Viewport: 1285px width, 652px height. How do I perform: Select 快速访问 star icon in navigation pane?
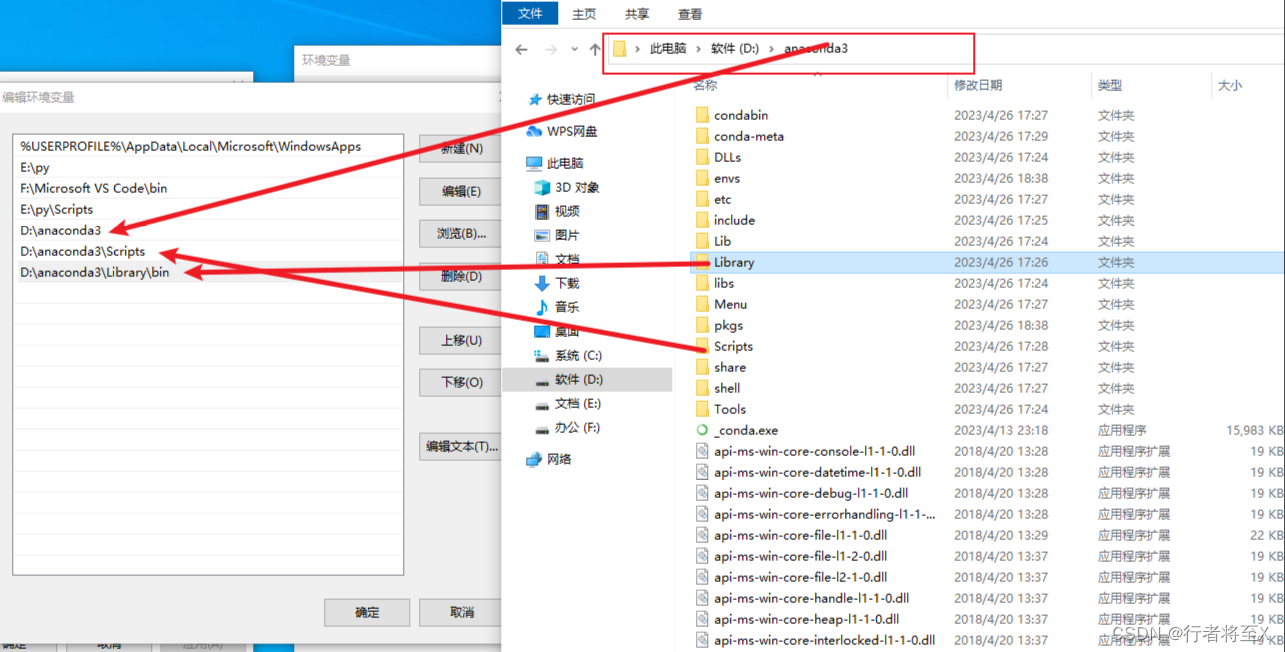click(535, 99)
